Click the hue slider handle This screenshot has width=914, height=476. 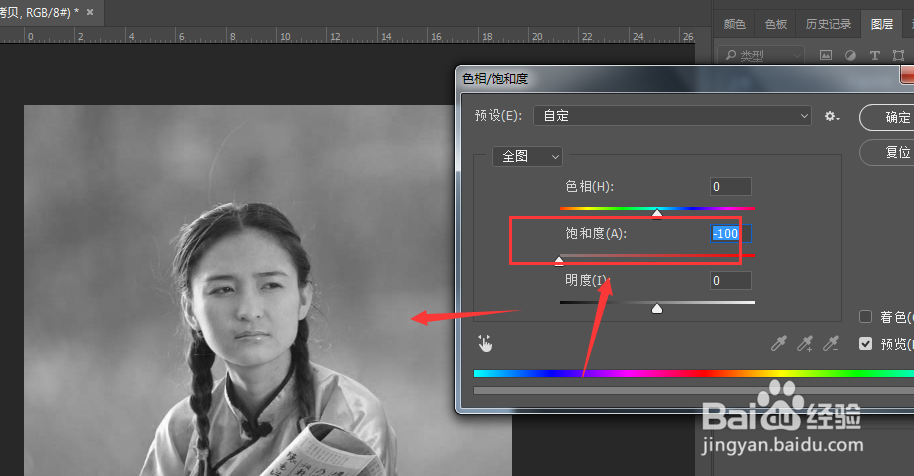pos(657,213)
